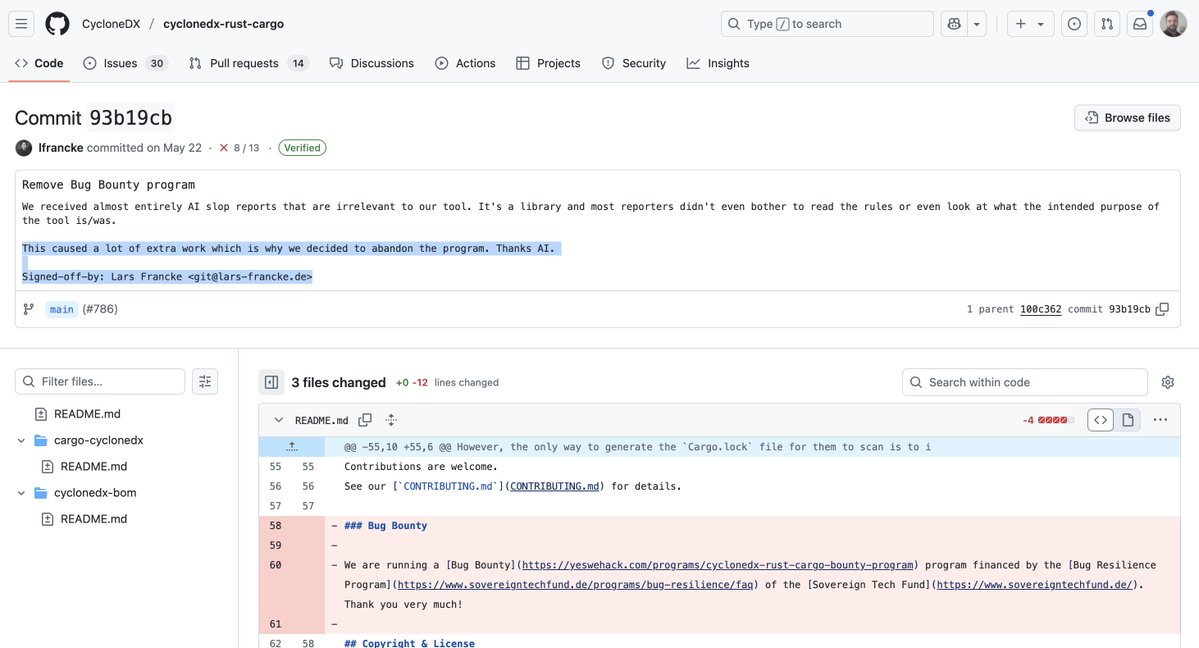Collapse the README.md diff section
1199x648 pixels.
[278, 420]
